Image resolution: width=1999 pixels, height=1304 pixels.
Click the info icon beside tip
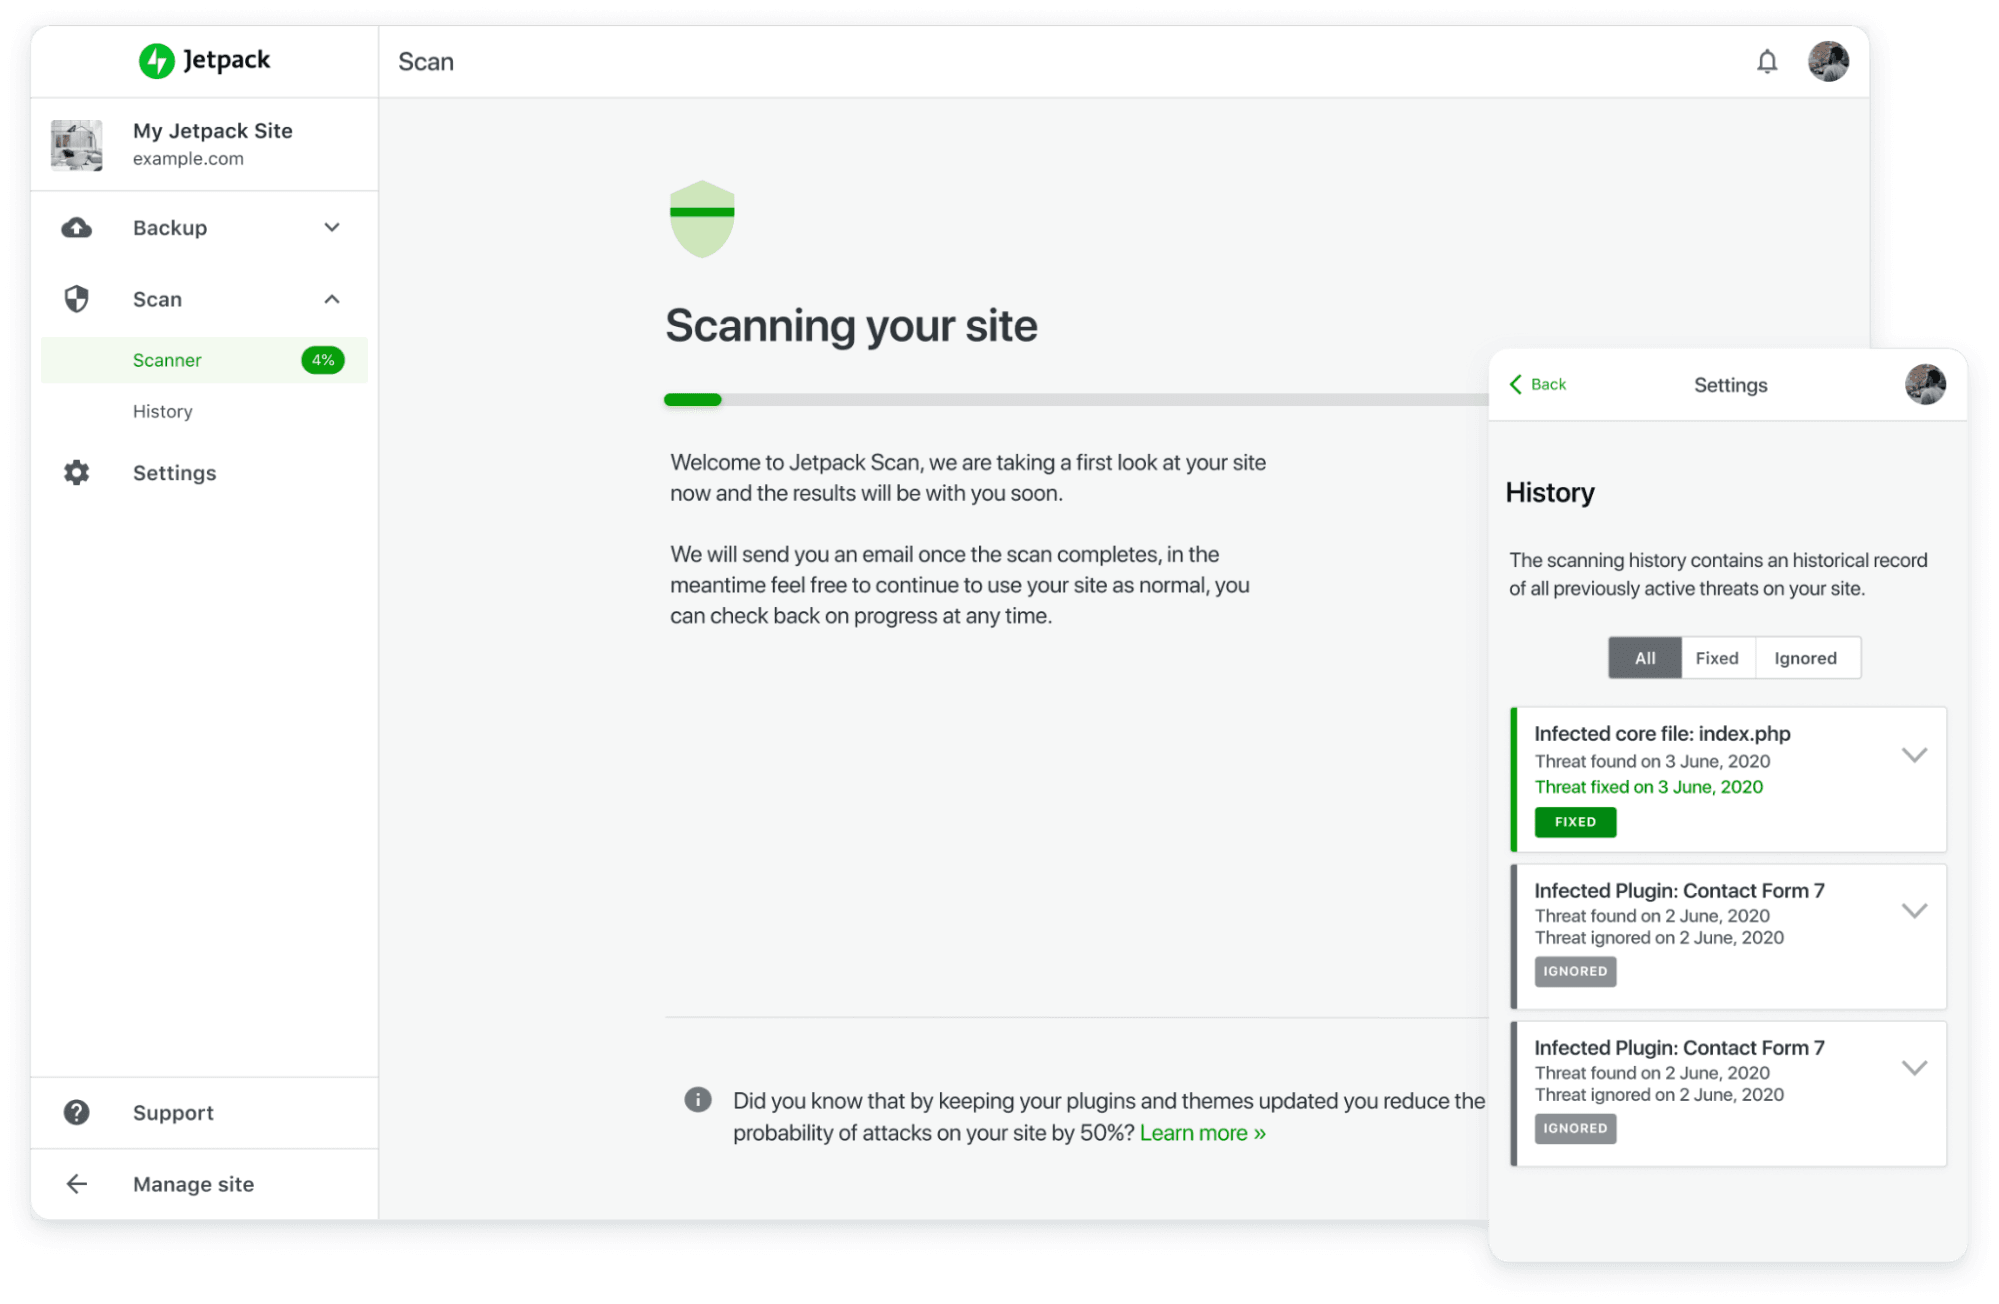698,1100
